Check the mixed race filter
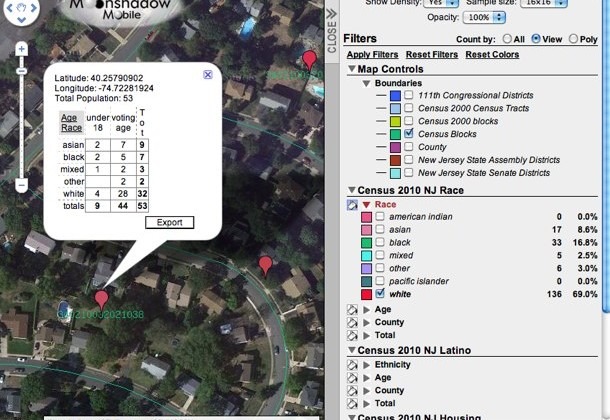Viewport: 610px width, 420px height. click(380, 255)
